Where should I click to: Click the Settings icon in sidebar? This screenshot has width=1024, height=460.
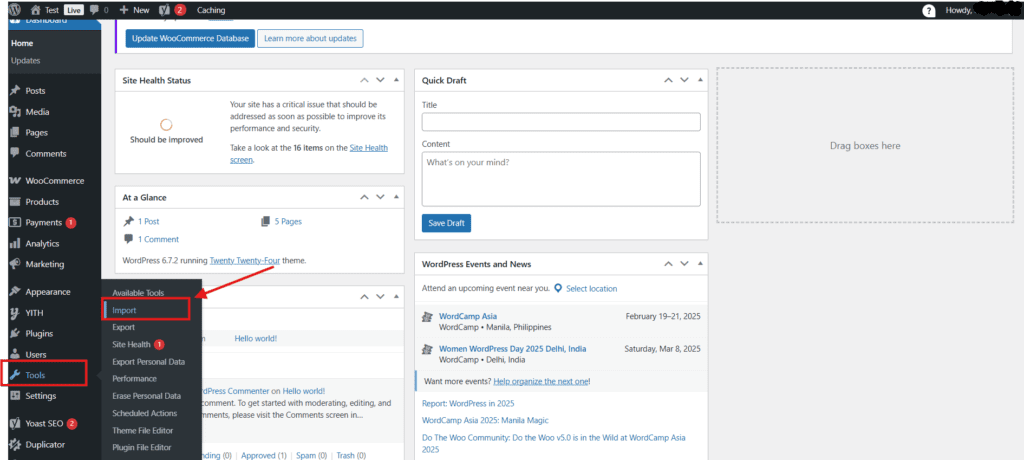click(x=15, y=396)
